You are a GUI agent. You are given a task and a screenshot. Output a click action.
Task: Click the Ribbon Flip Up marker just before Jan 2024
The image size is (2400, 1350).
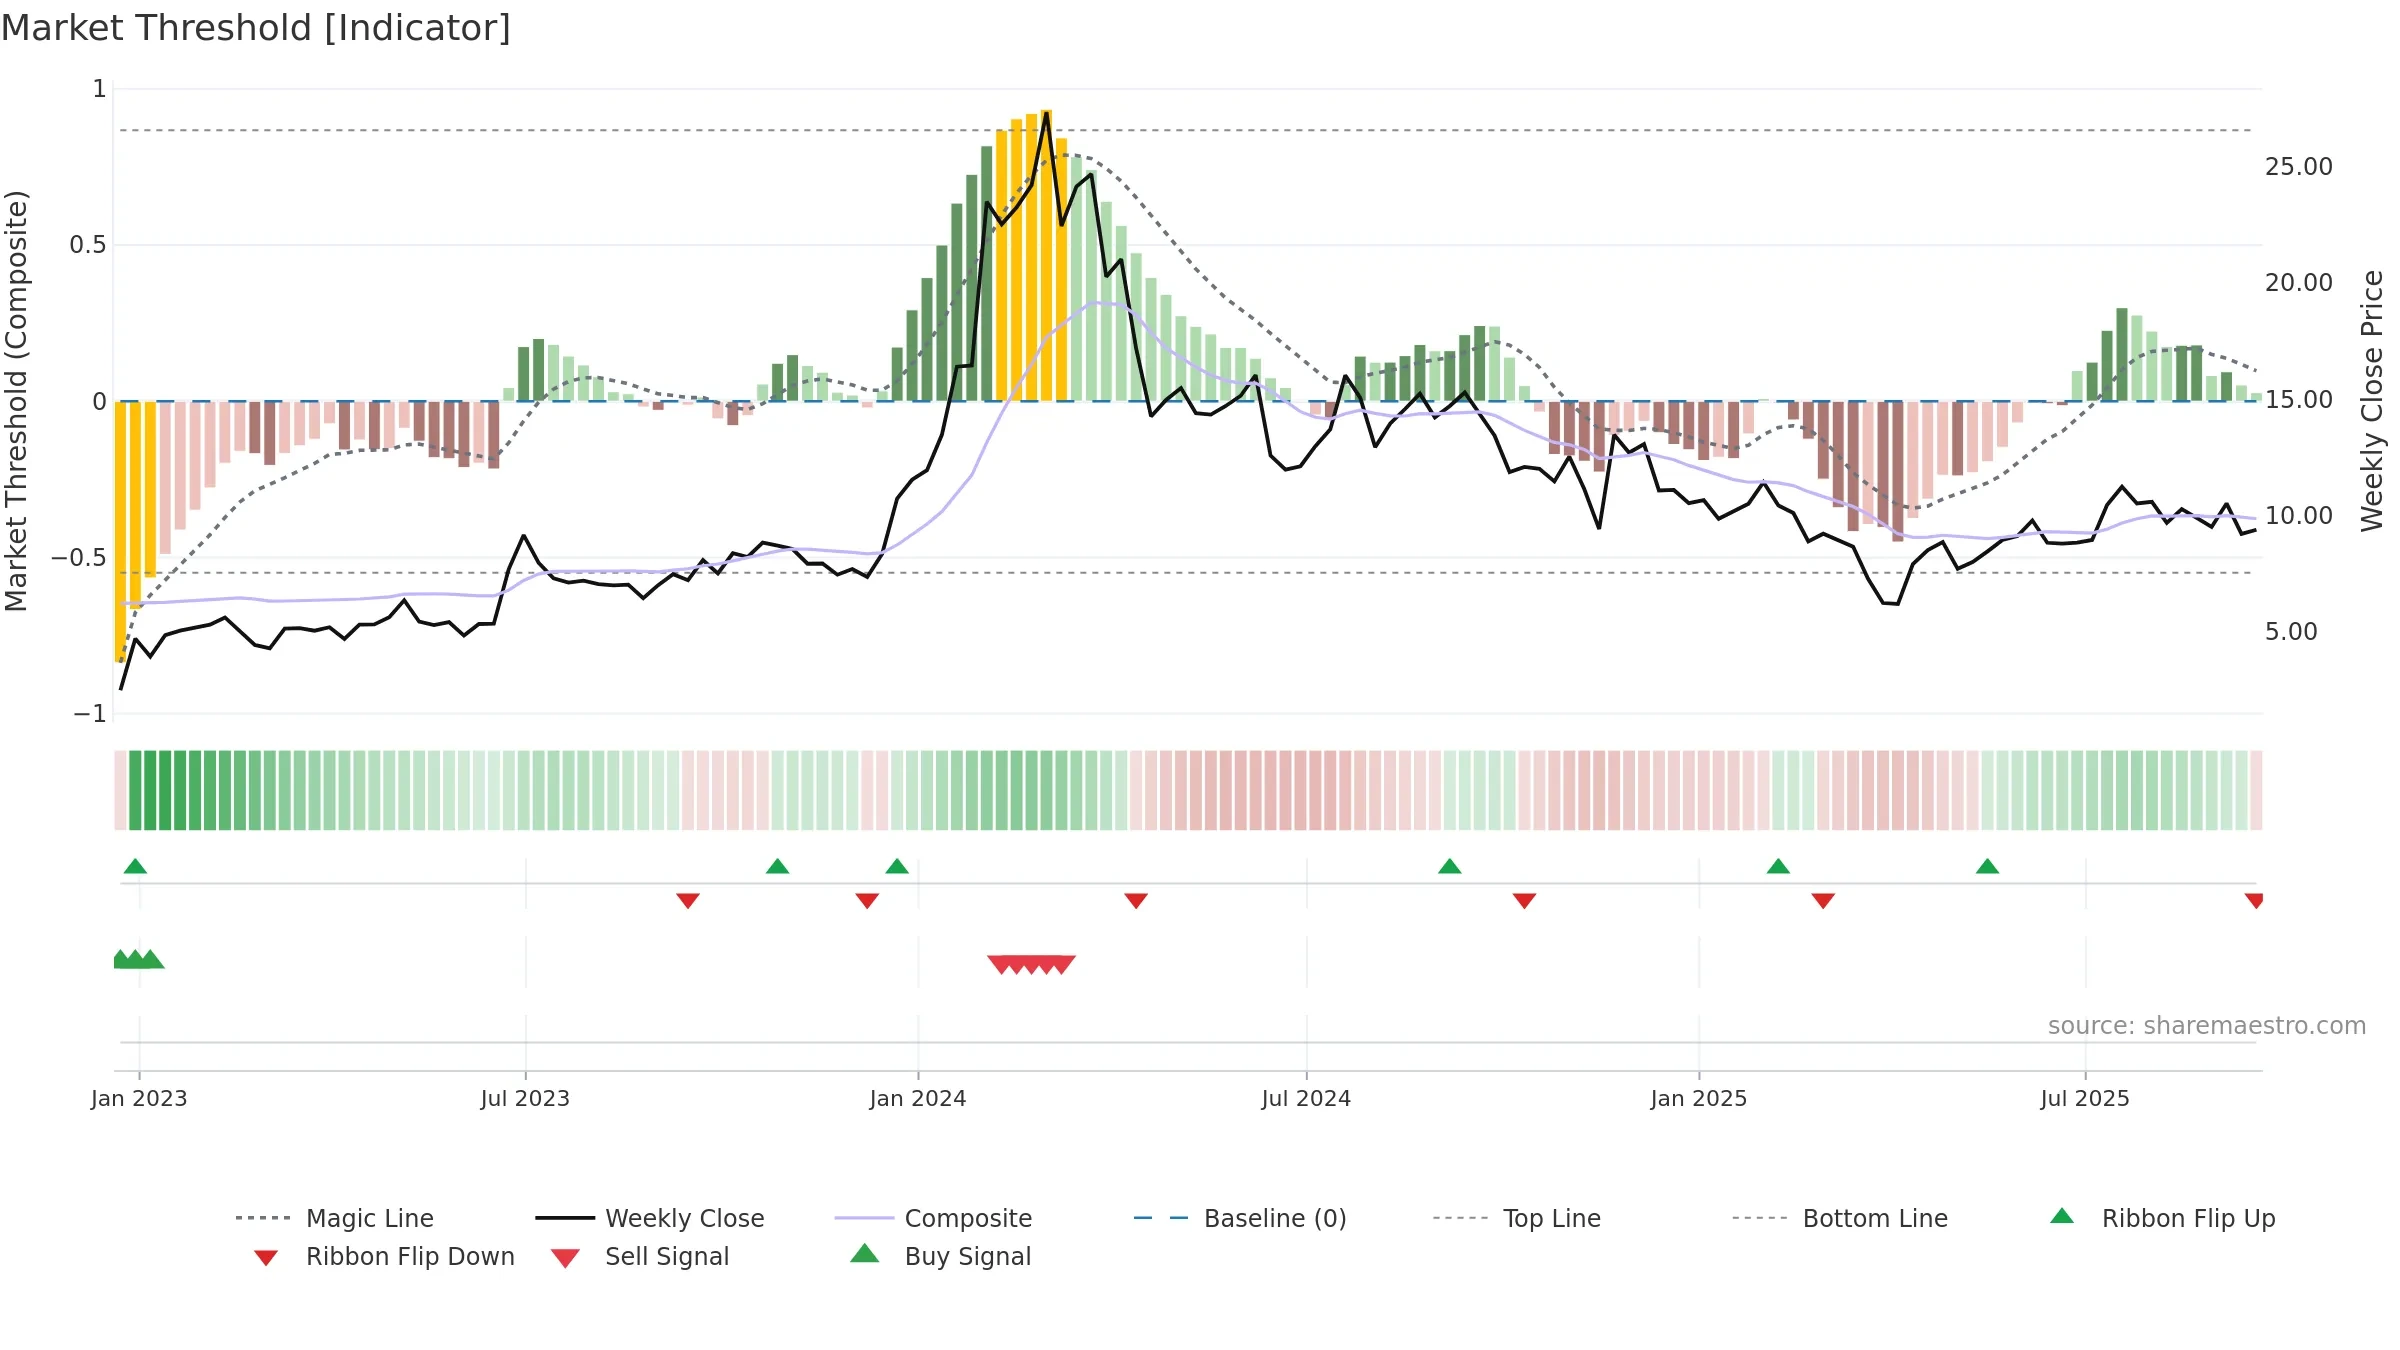897,866
